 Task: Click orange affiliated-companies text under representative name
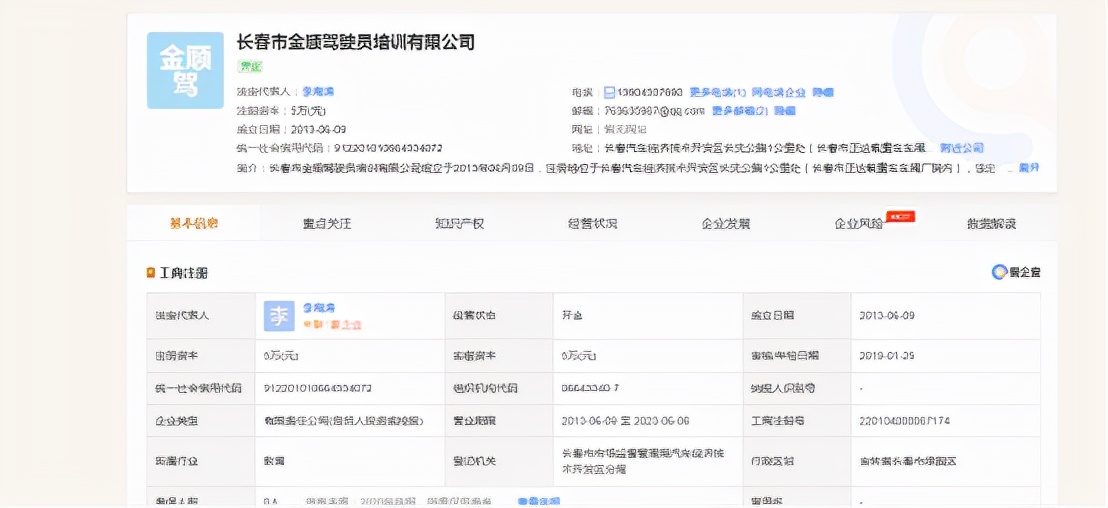(332, 324)
